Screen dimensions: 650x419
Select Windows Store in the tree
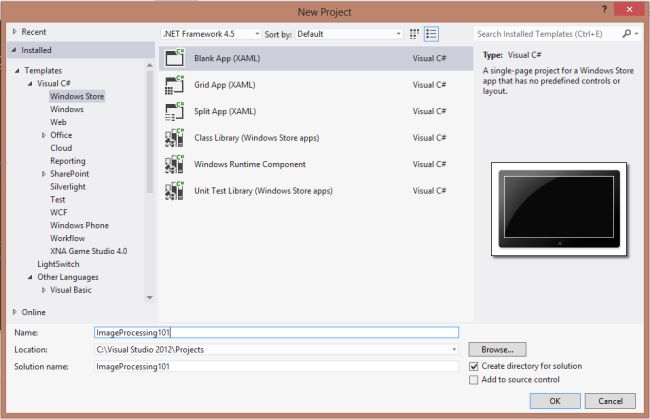pyautogui.click(x=77, y=96)
